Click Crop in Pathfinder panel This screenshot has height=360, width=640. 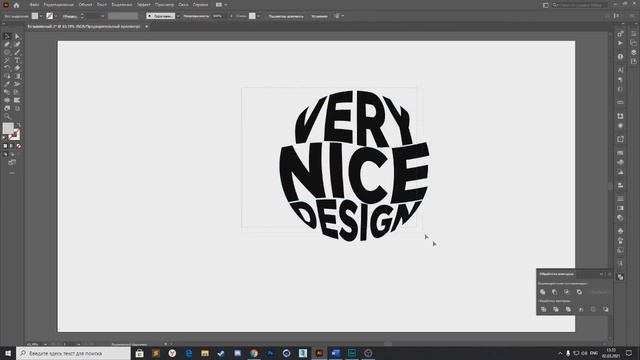coord(581,309)
